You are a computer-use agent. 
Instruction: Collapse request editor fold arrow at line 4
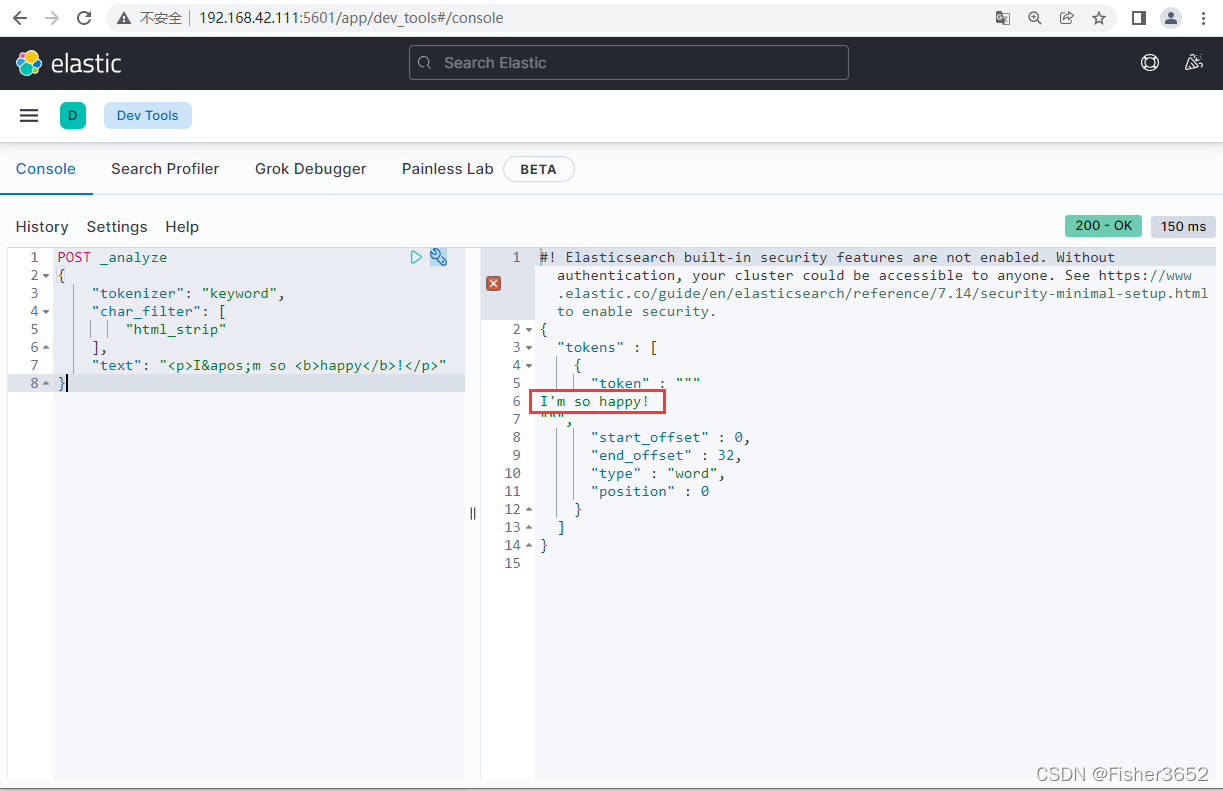pos(46,312)
